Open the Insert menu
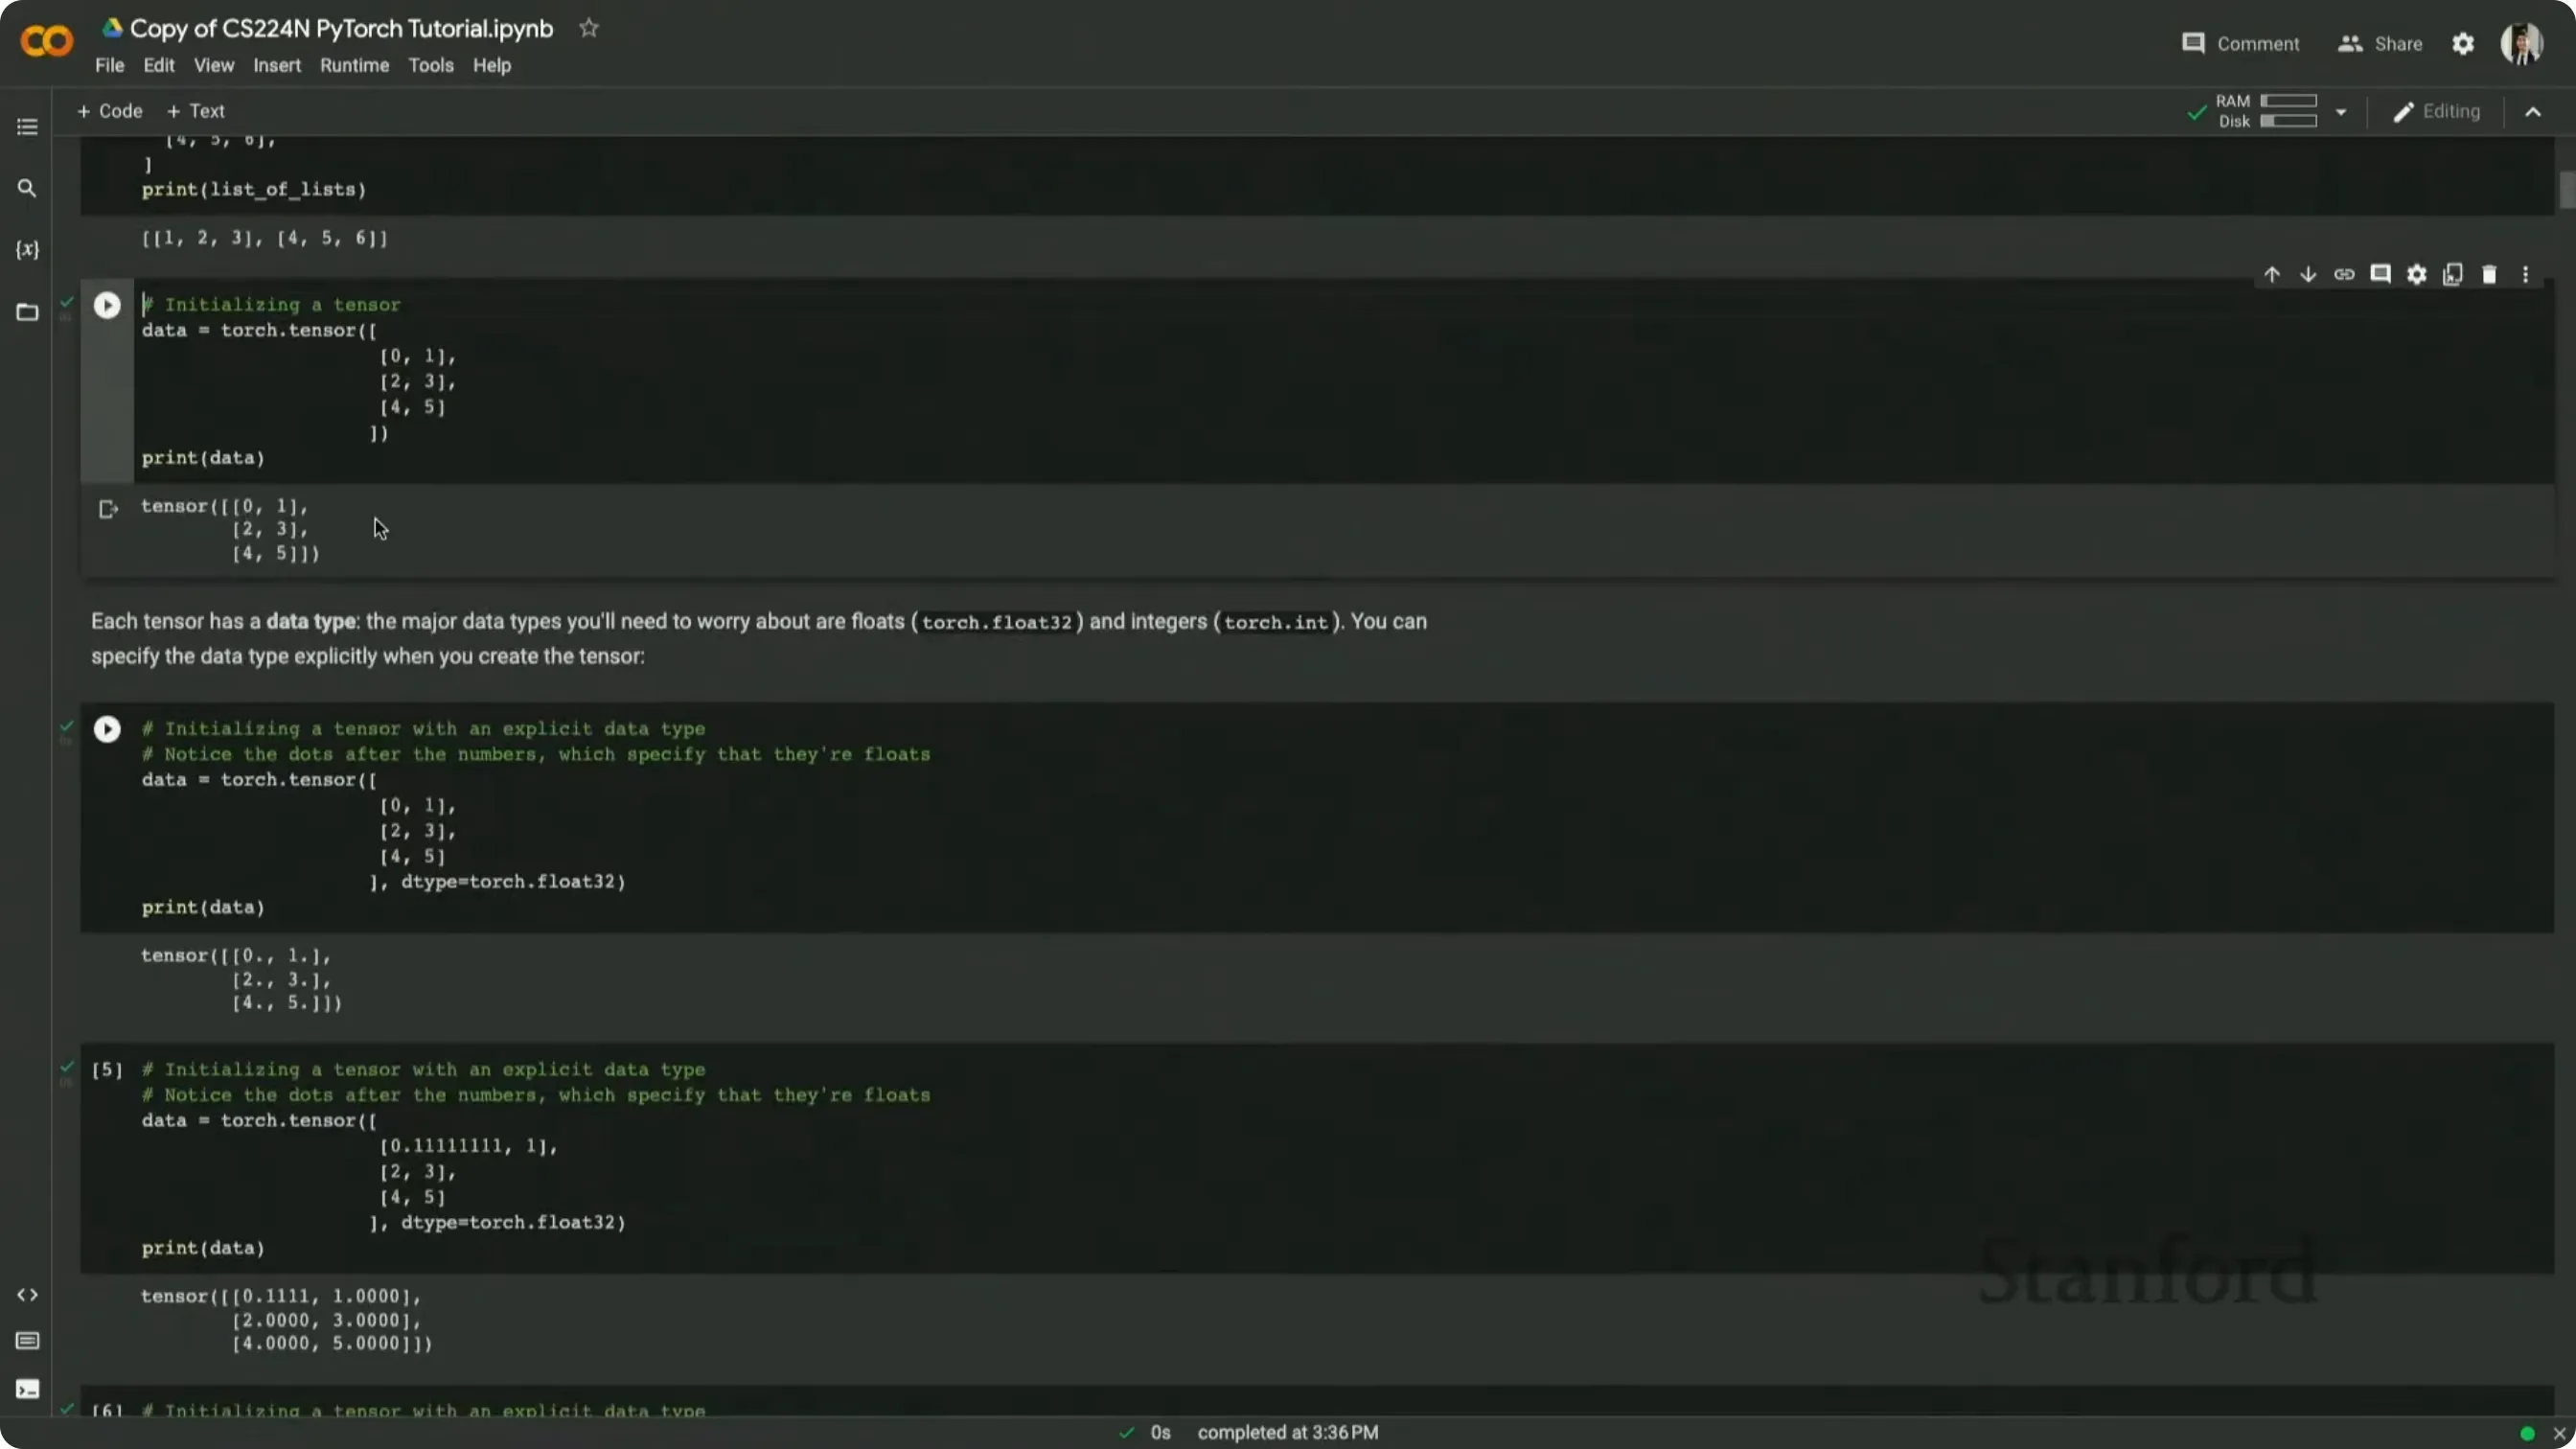The image size is (2576, 1449). pyautogui.click(x=276, y=65)
